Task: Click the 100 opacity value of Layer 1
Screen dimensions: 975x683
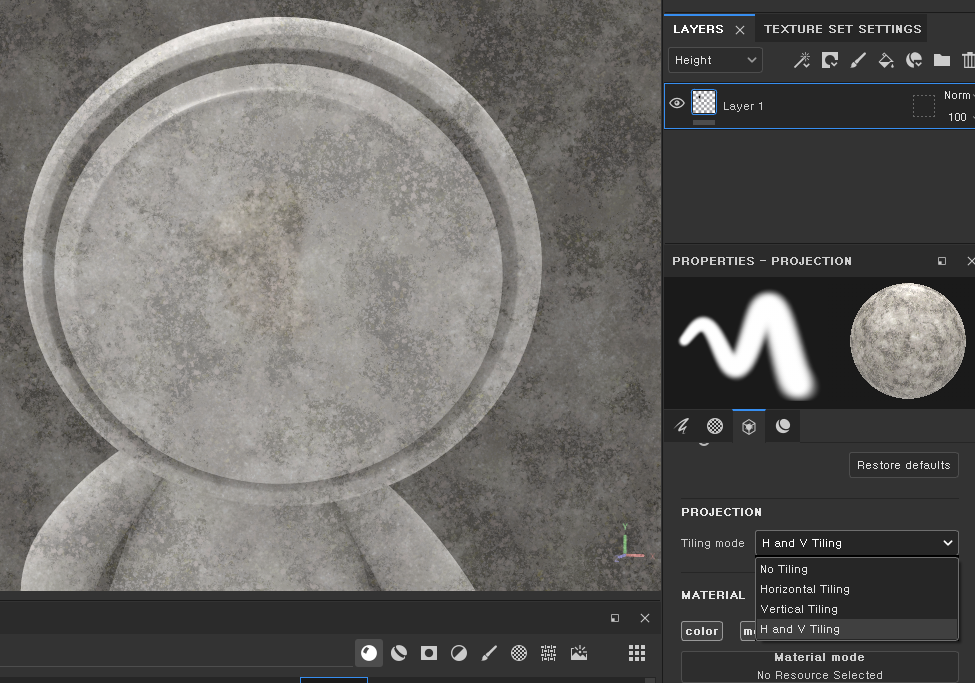Action: (x=958, y=117)
